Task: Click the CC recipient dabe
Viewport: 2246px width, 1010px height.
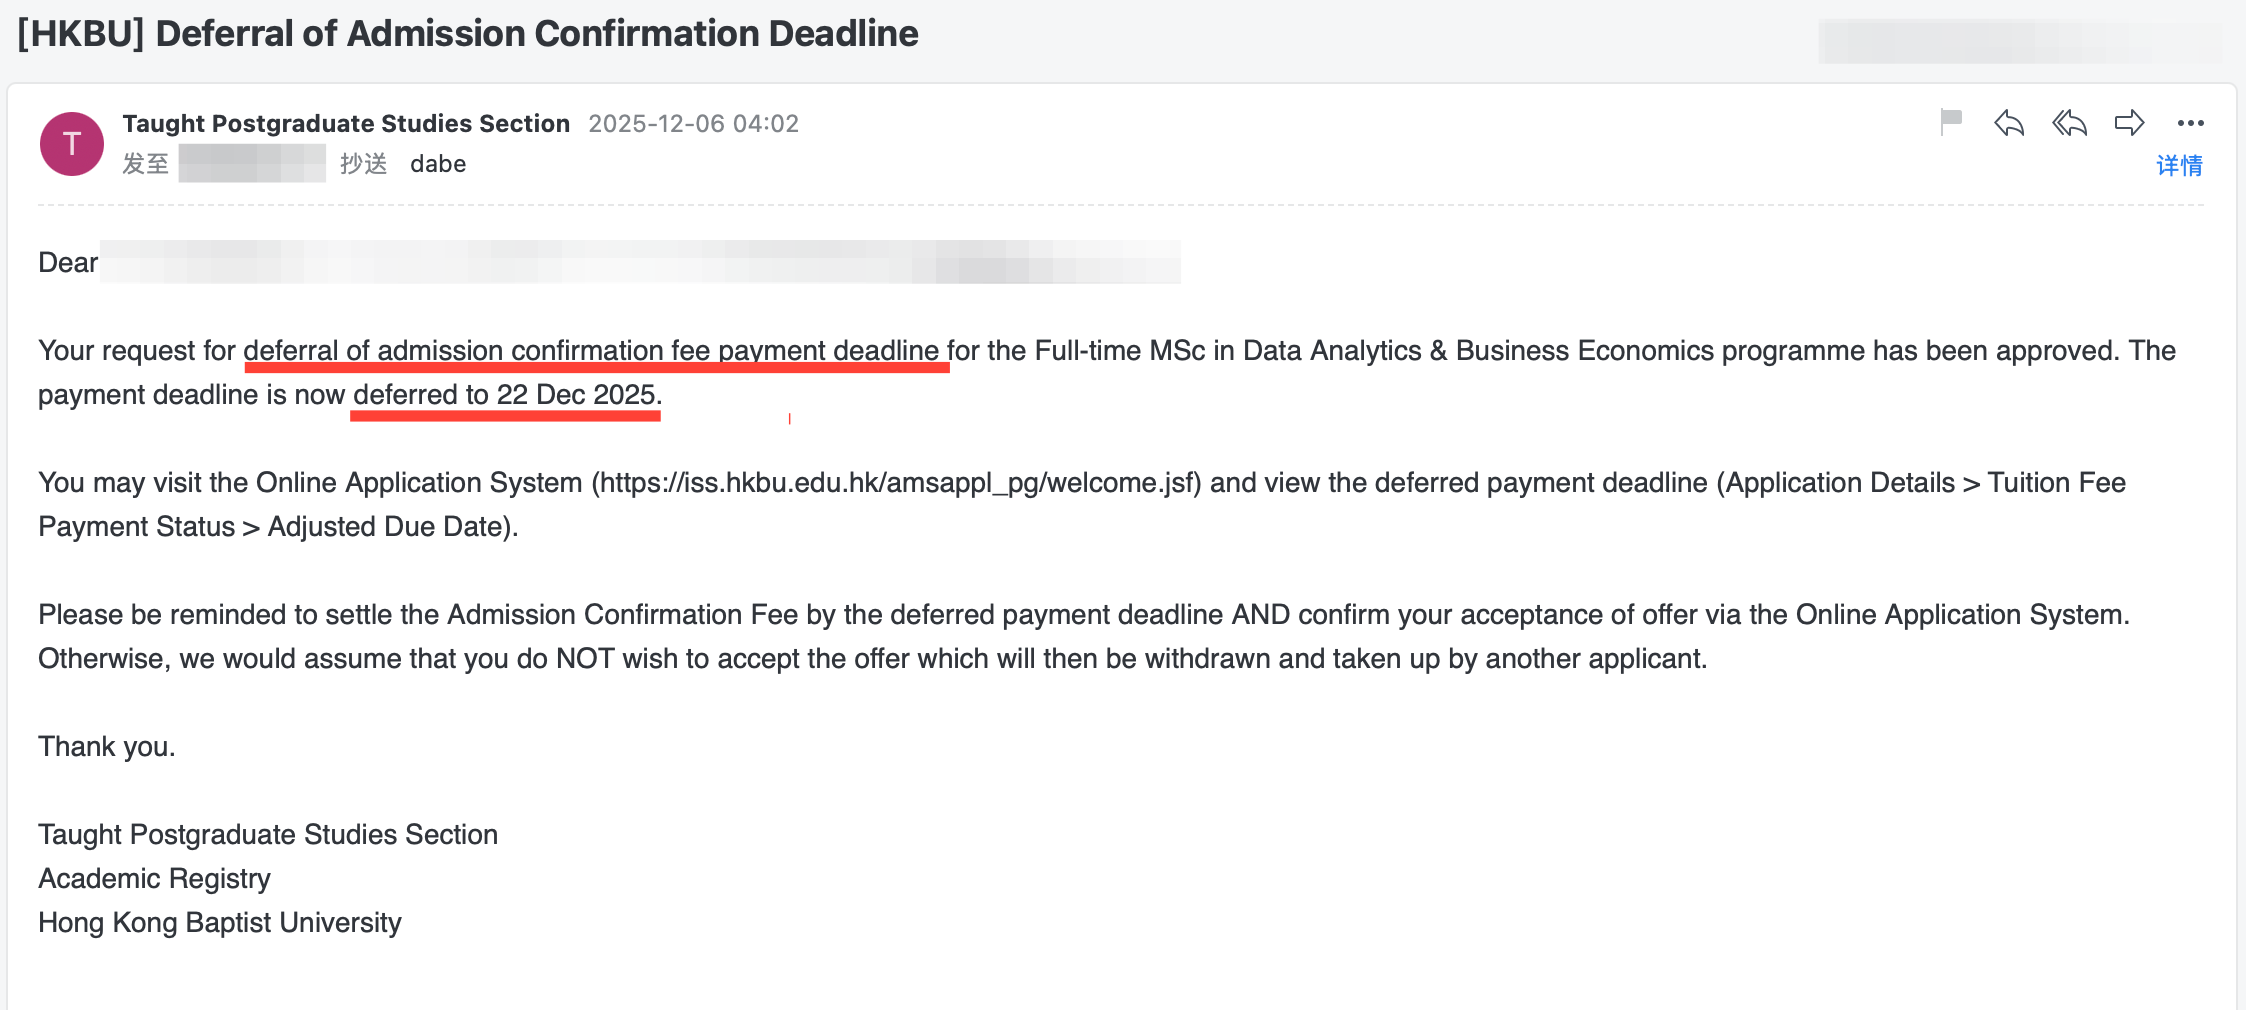Action: 438,164
